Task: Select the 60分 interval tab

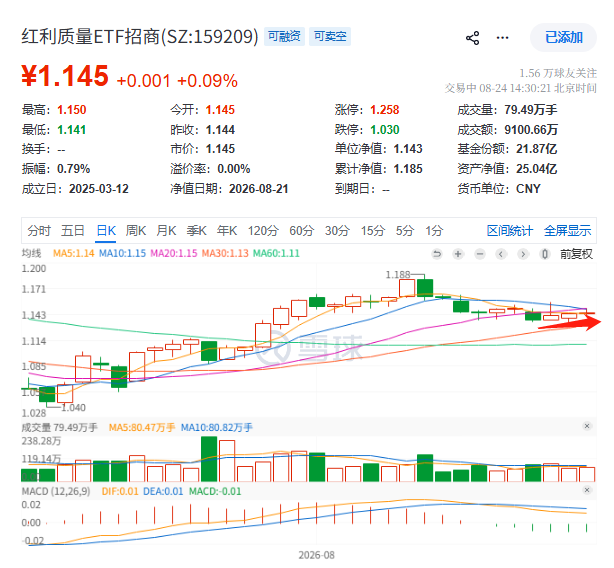Action: [x=302, y=231]
